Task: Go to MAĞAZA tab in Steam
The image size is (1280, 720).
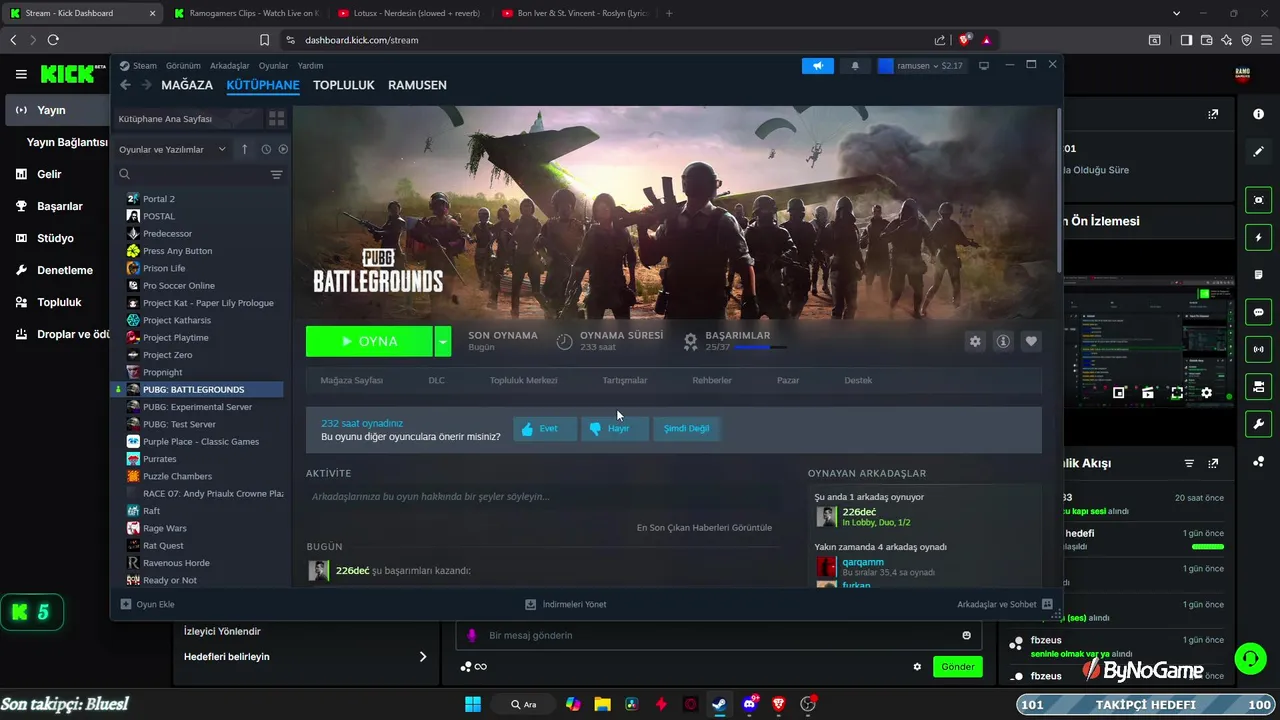Action: [187, 85]
